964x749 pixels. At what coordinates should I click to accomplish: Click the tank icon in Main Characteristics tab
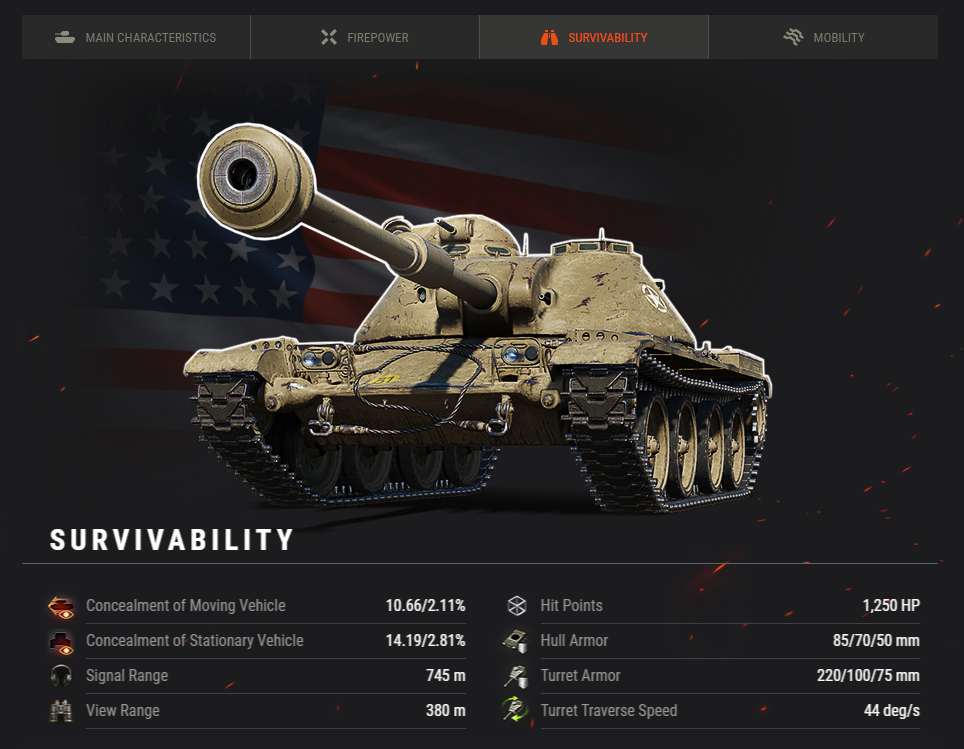(65, 38)
